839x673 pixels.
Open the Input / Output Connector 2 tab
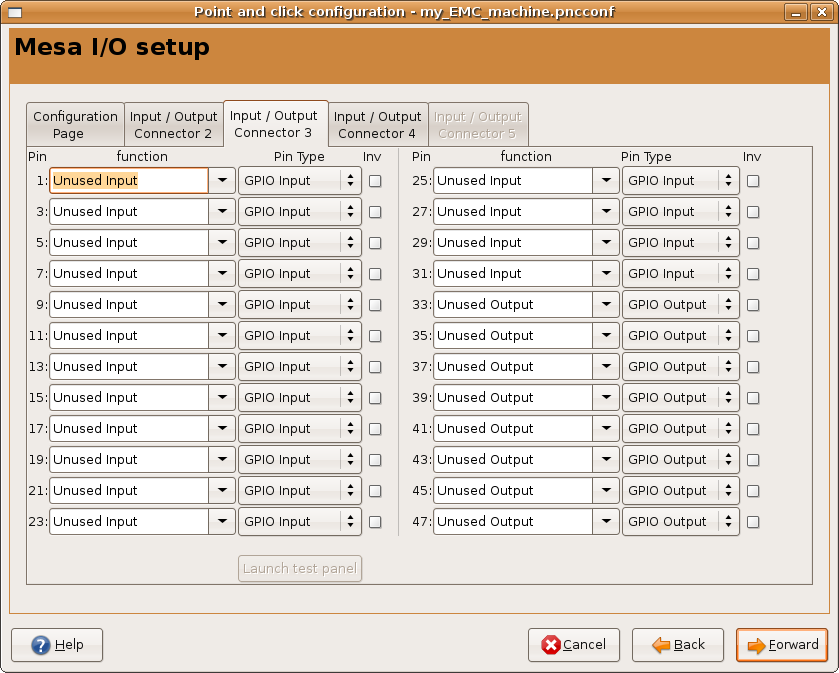coord(173,125)
